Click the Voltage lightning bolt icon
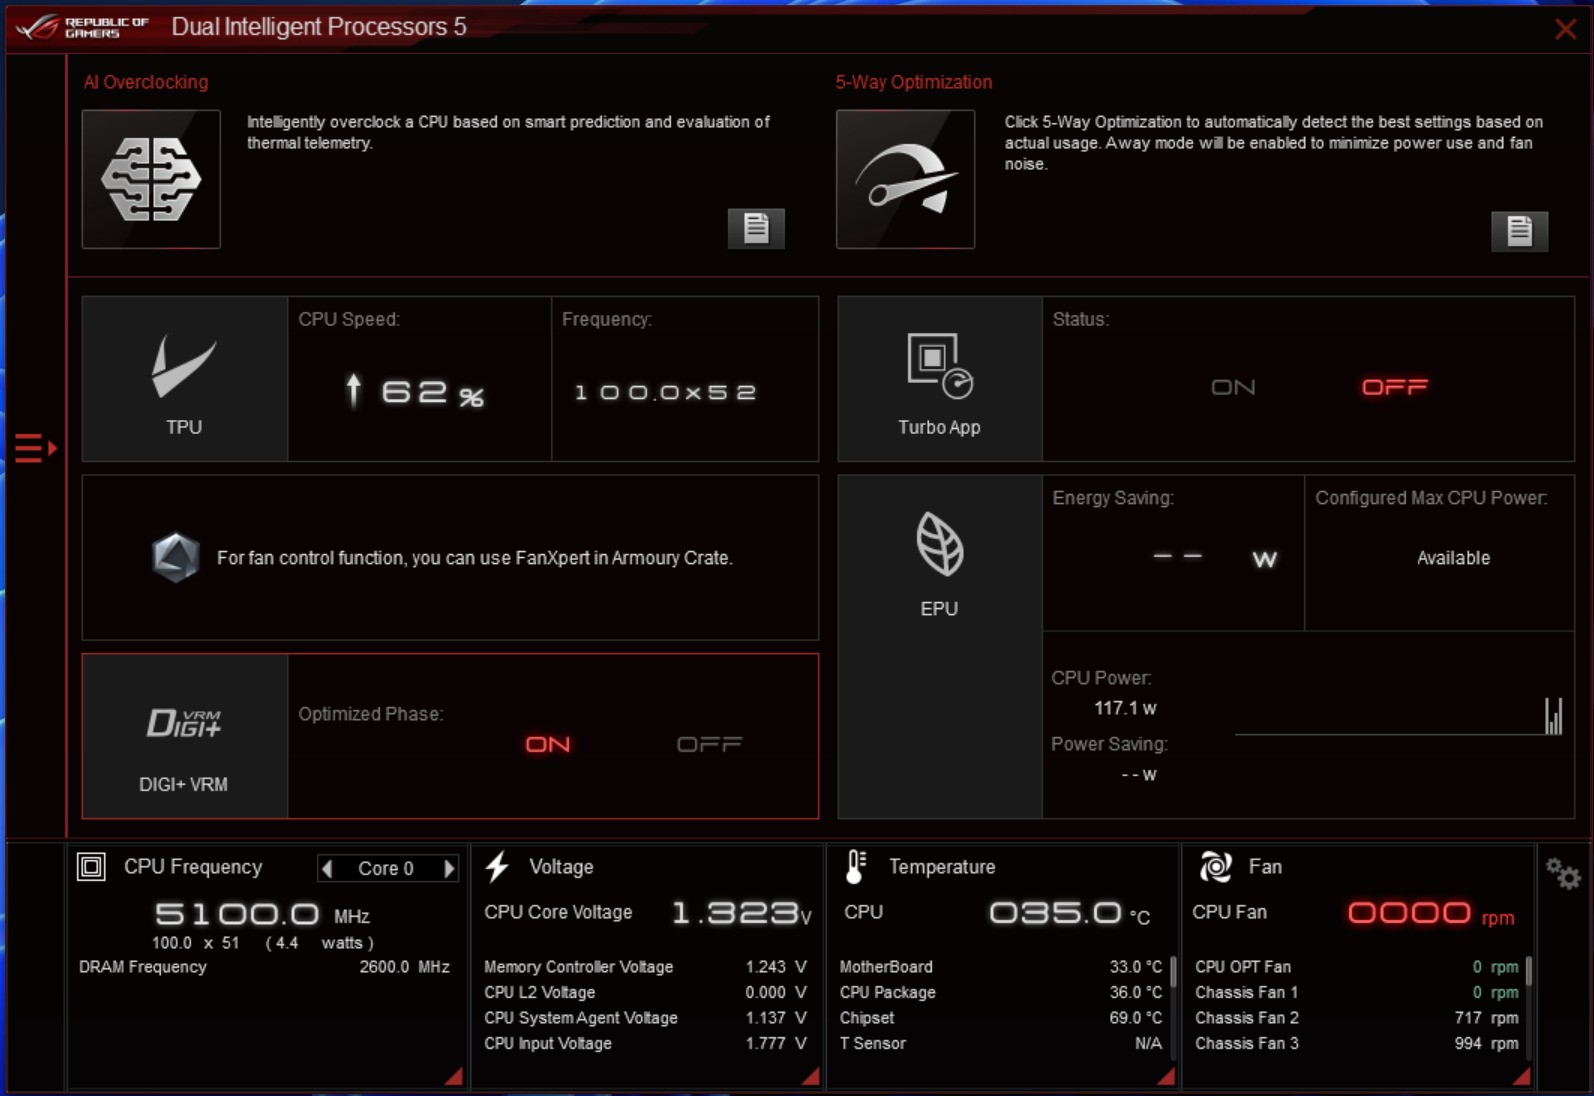 tap(497, 867)
